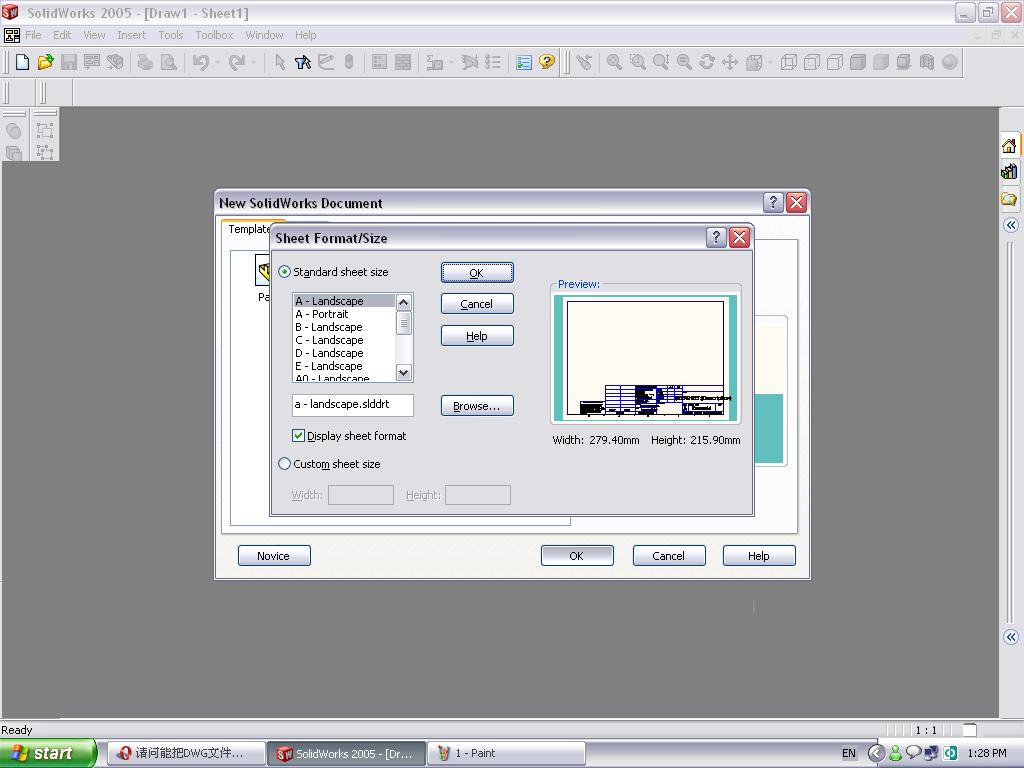Click sheet size list scroll up arrow
Viewport: 1024px width, 768px height.
[x=404, y=302]
